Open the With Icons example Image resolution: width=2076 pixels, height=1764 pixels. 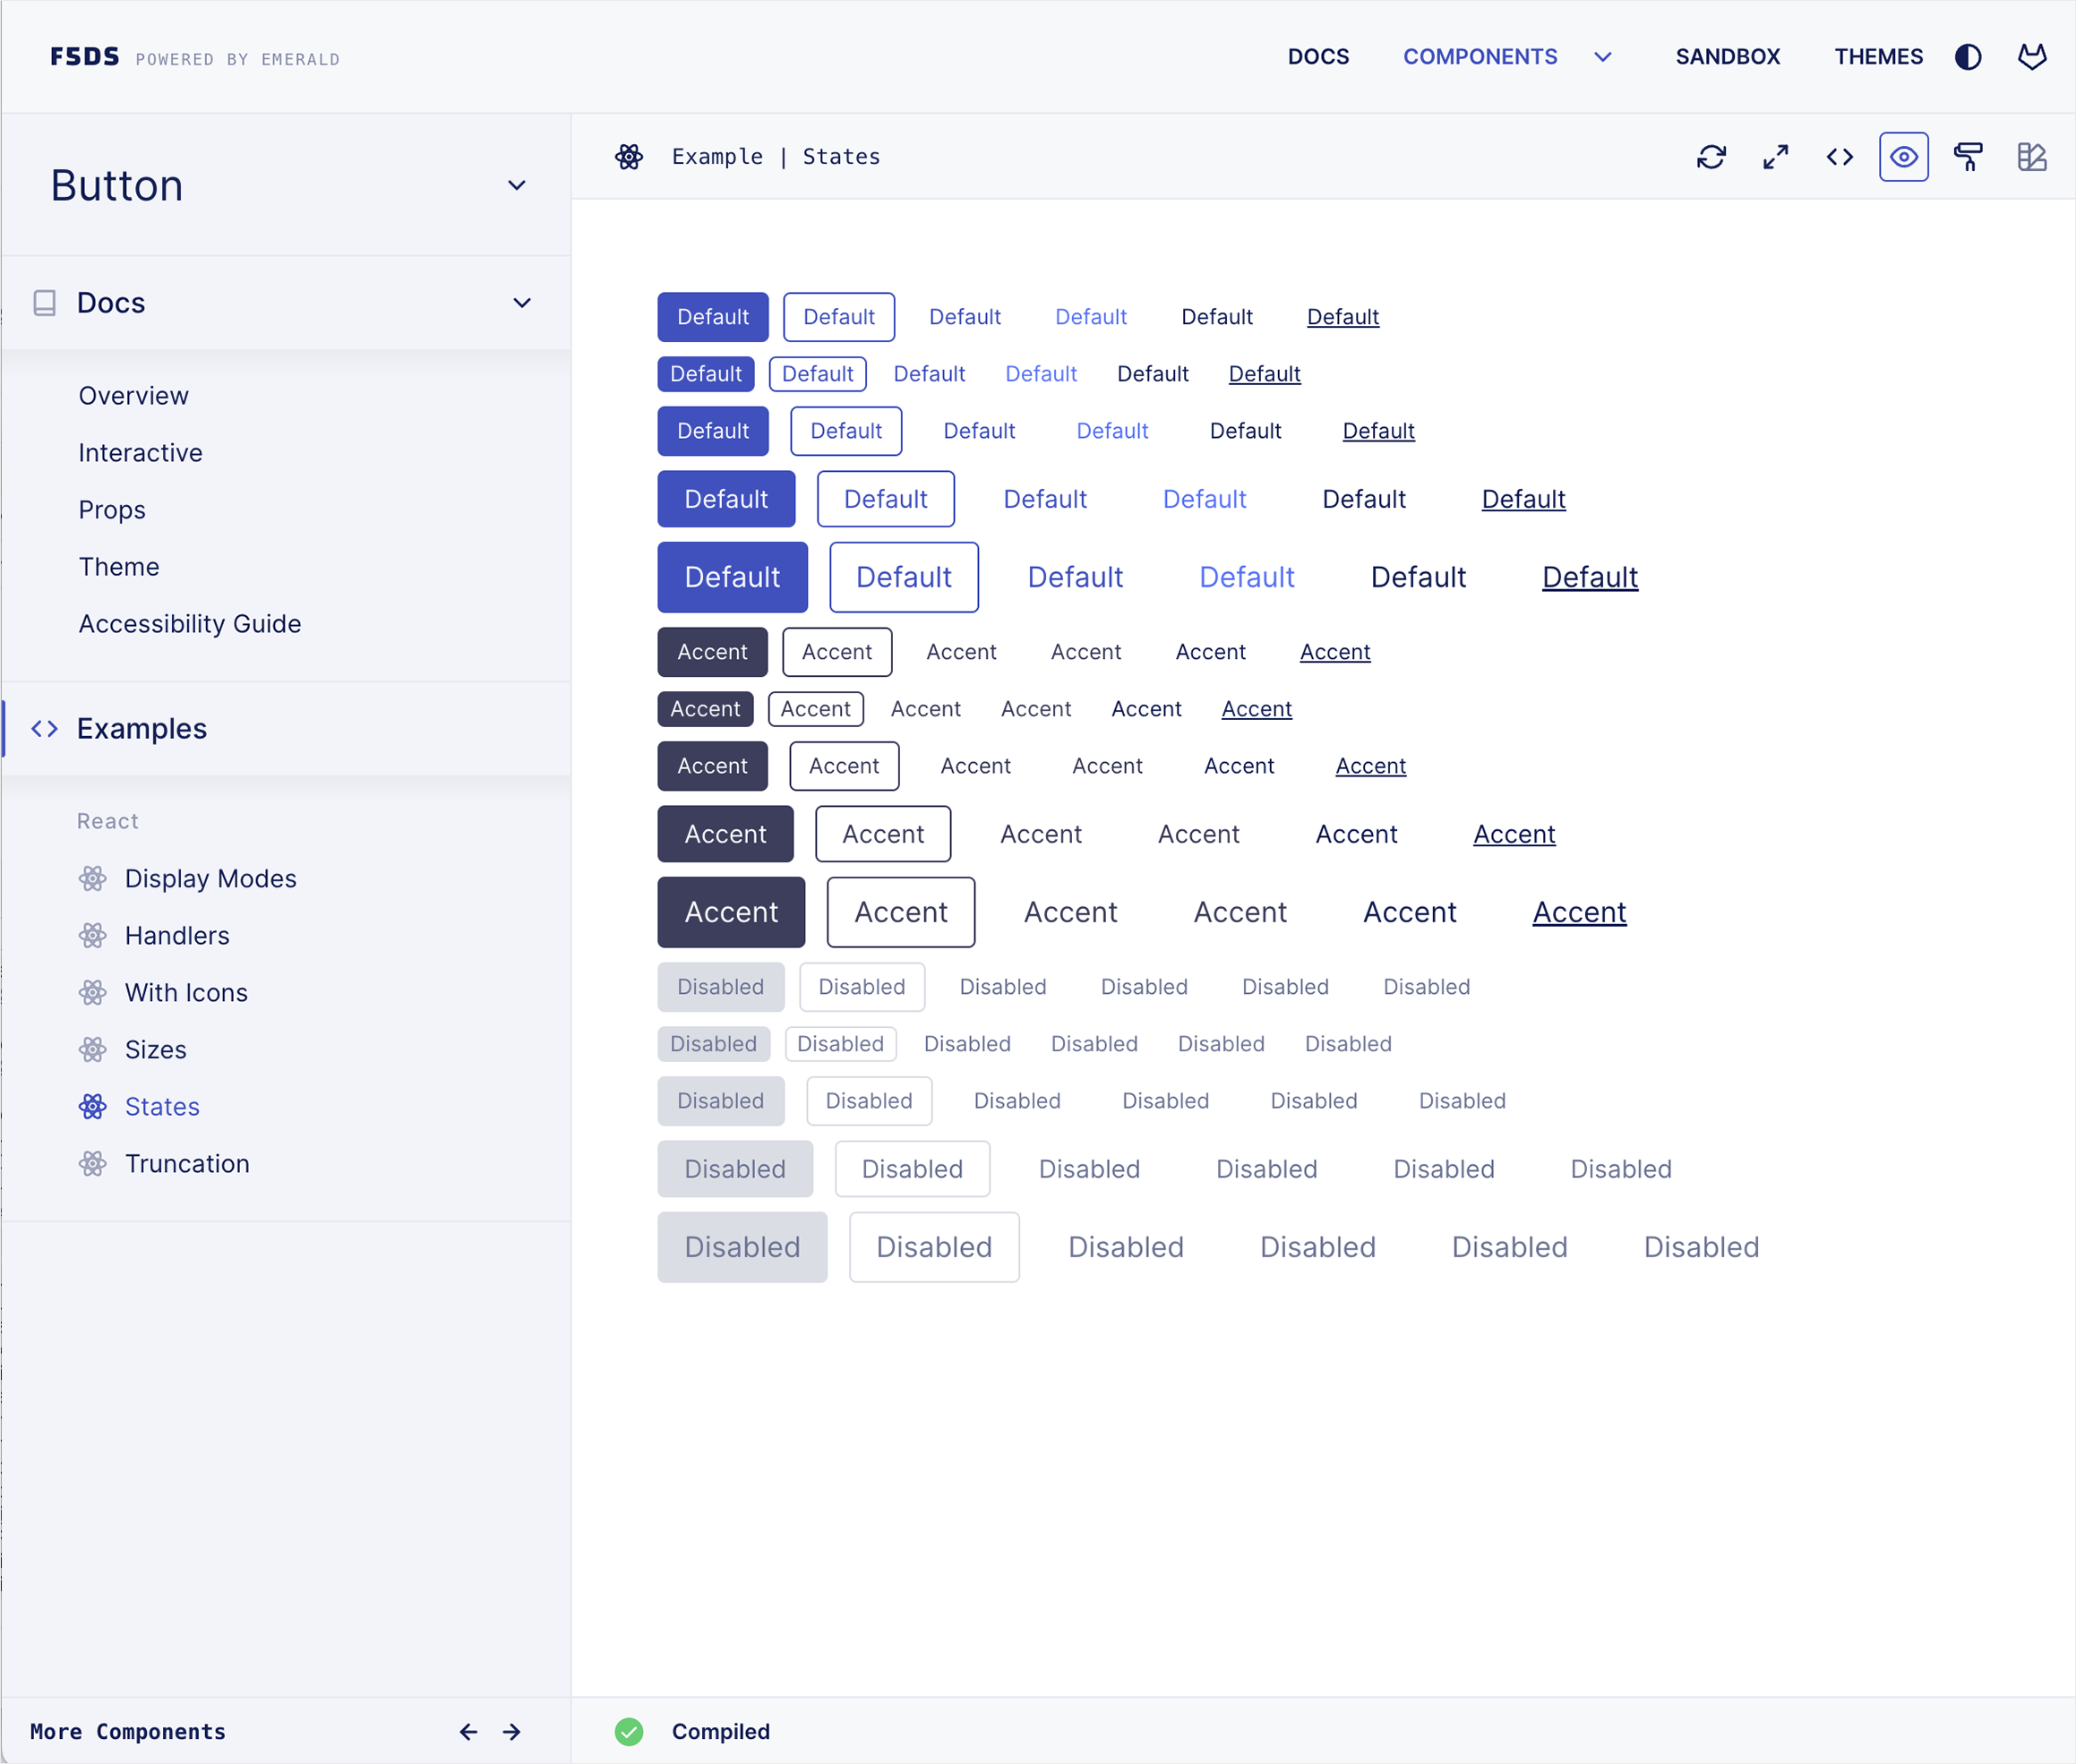[186, 993]
